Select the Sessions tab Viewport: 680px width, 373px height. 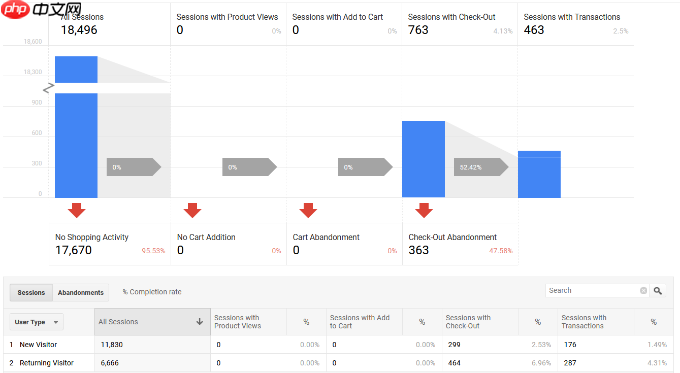(x=31, y=293)
